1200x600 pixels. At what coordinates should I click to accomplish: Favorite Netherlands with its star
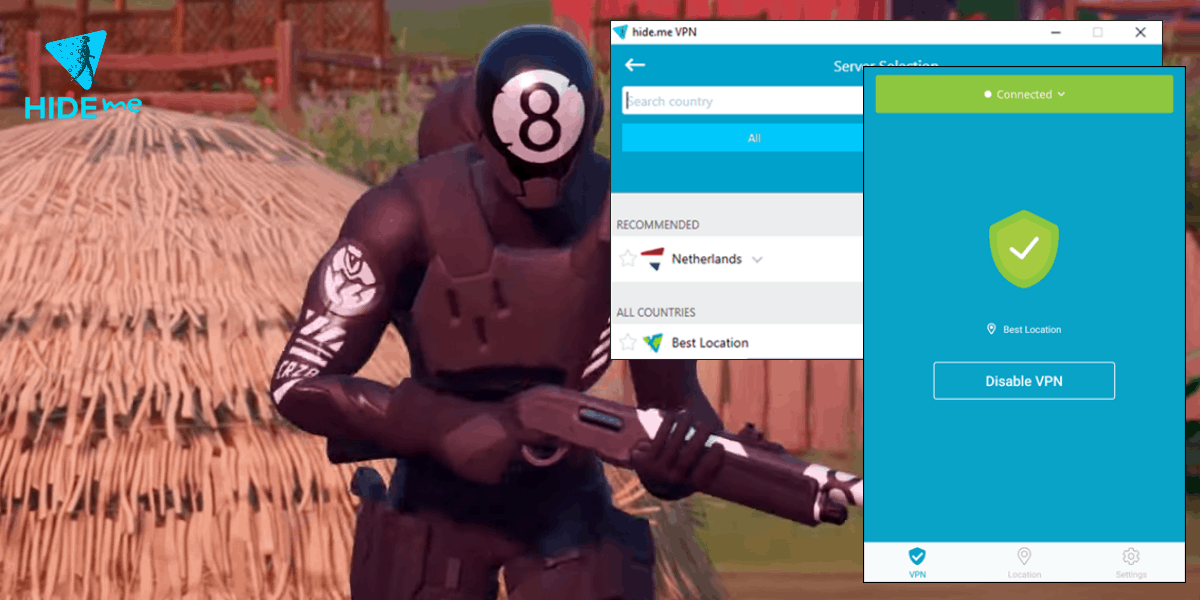pyautogui.click(x=628, y=259)
